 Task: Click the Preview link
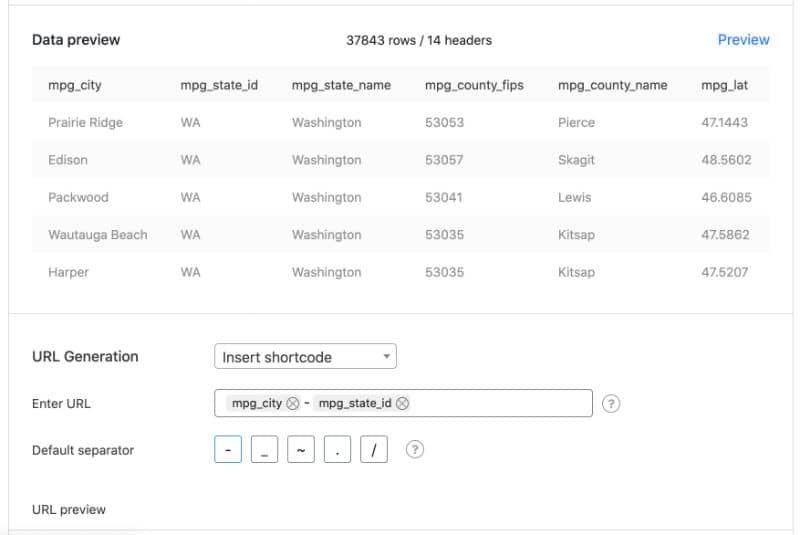(743, 40)
